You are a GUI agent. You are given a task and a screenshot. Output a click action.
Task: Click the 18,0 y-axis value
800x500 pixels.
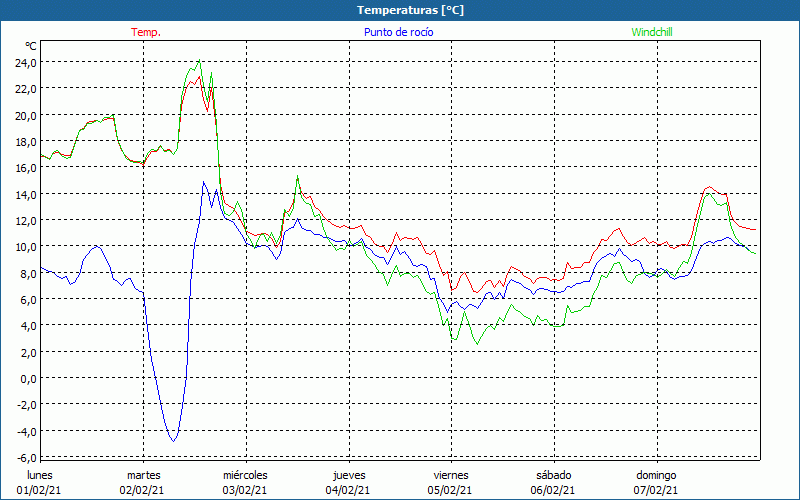coord(26,141)
